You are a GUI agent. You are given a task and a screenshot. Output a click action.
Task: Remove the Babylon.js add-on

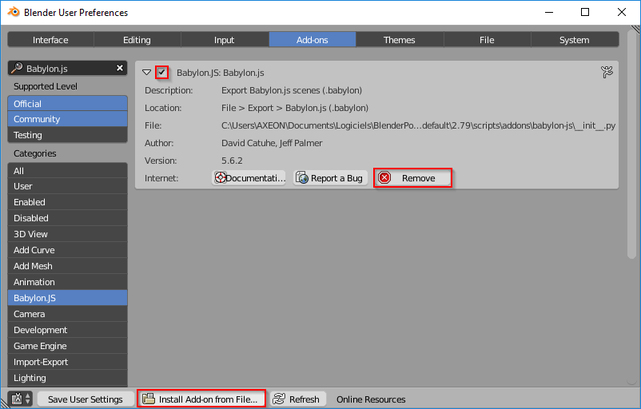click(x=412, y=178)
